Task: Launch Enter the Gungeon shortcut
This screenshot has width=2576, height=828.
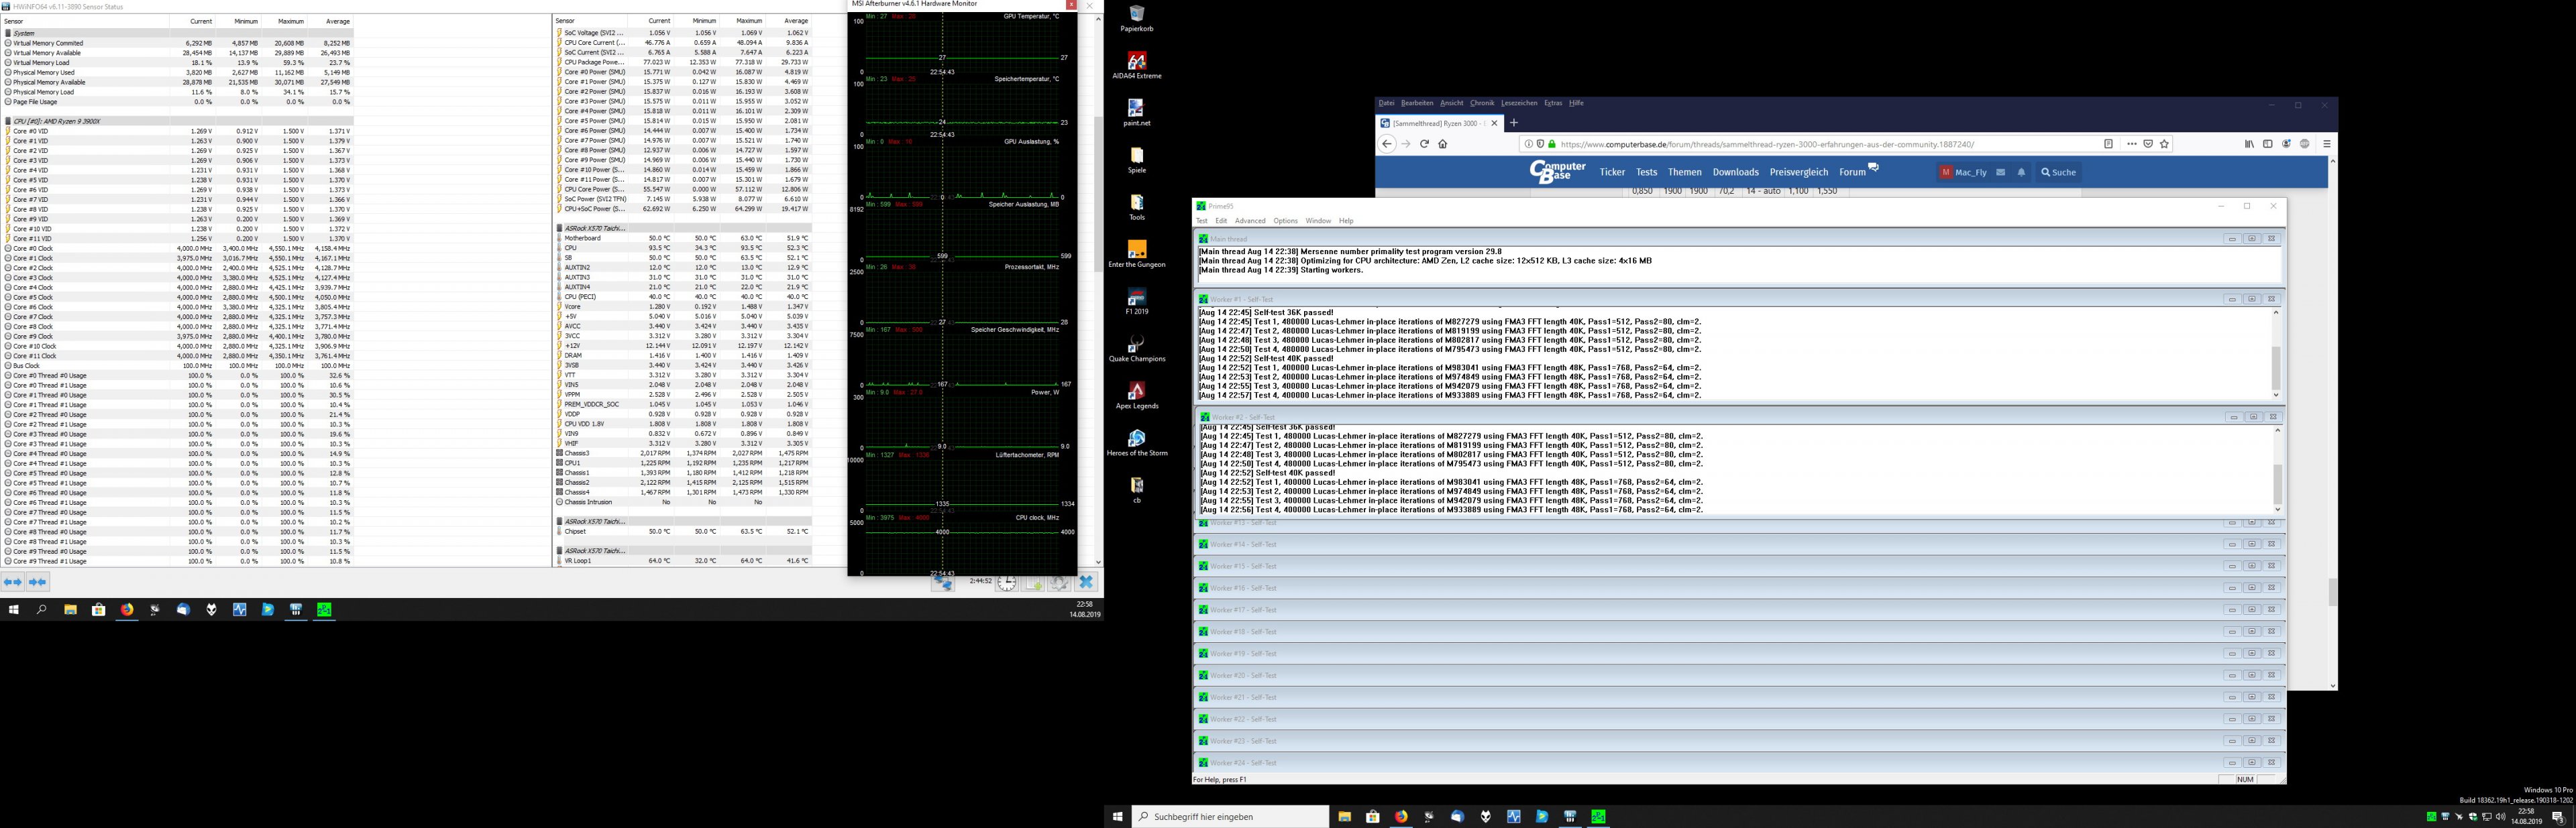Action: 1137,254
